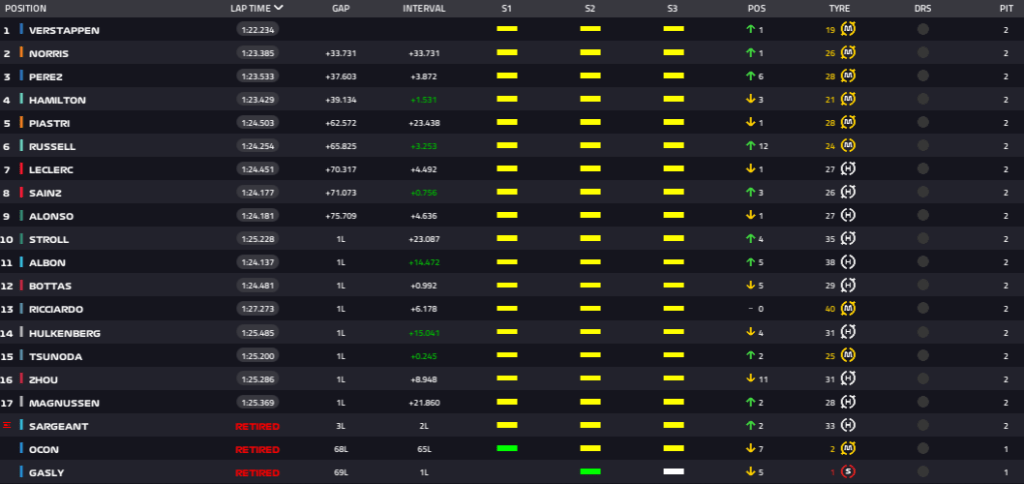The height and width of the screenshot is (484, 1024).
Task: Click Gasly's green S2 sector bar
Action: (590, 471)
